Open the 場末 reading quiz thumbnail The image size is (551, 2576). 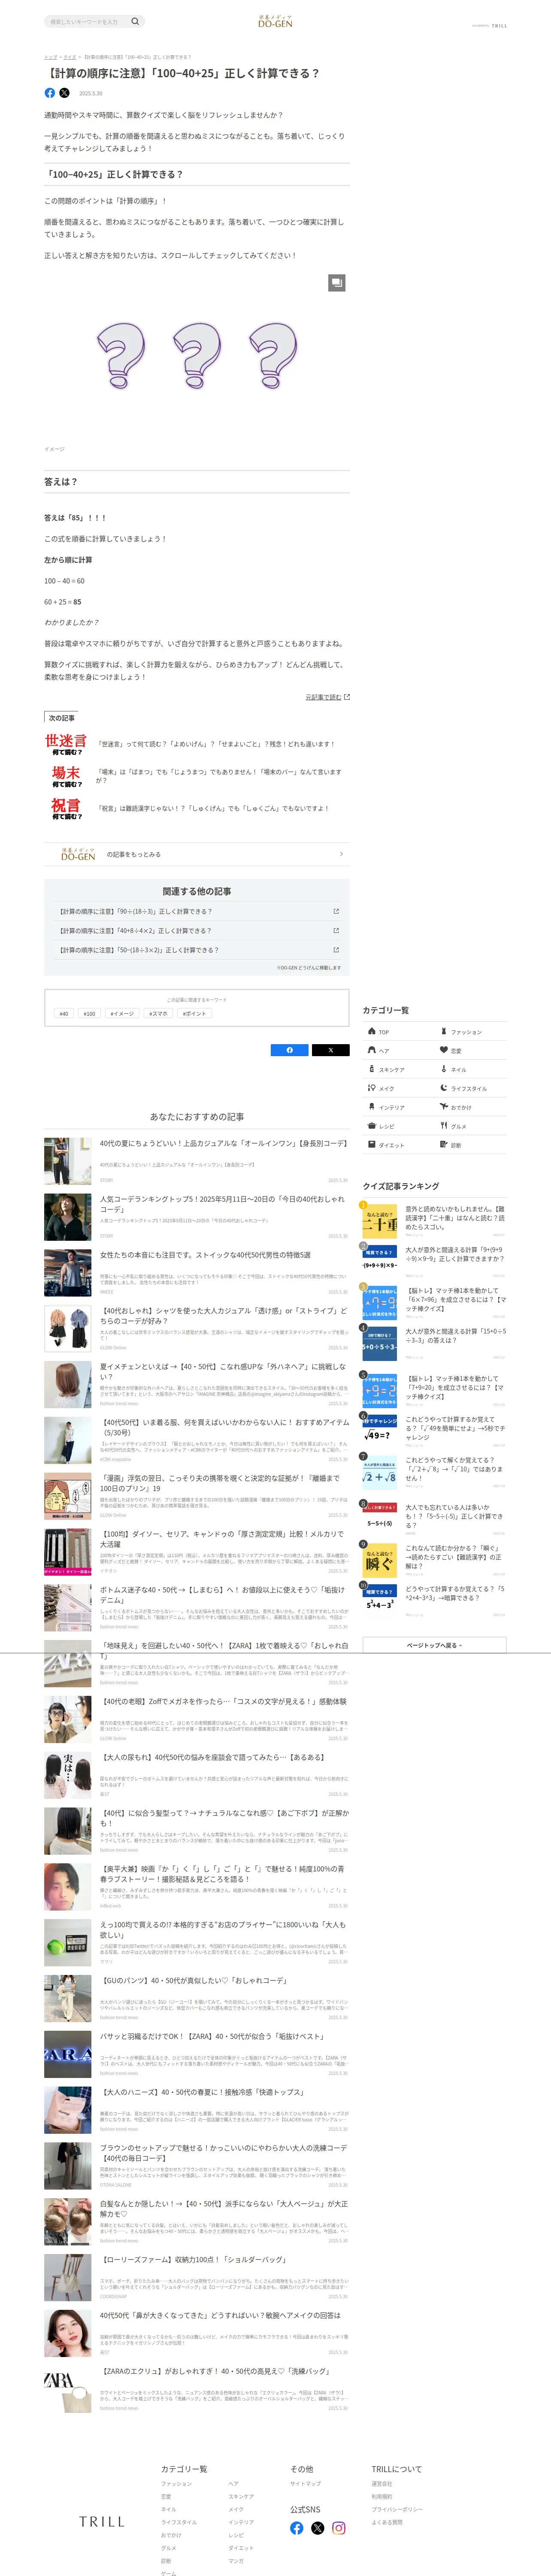point(67,776)
